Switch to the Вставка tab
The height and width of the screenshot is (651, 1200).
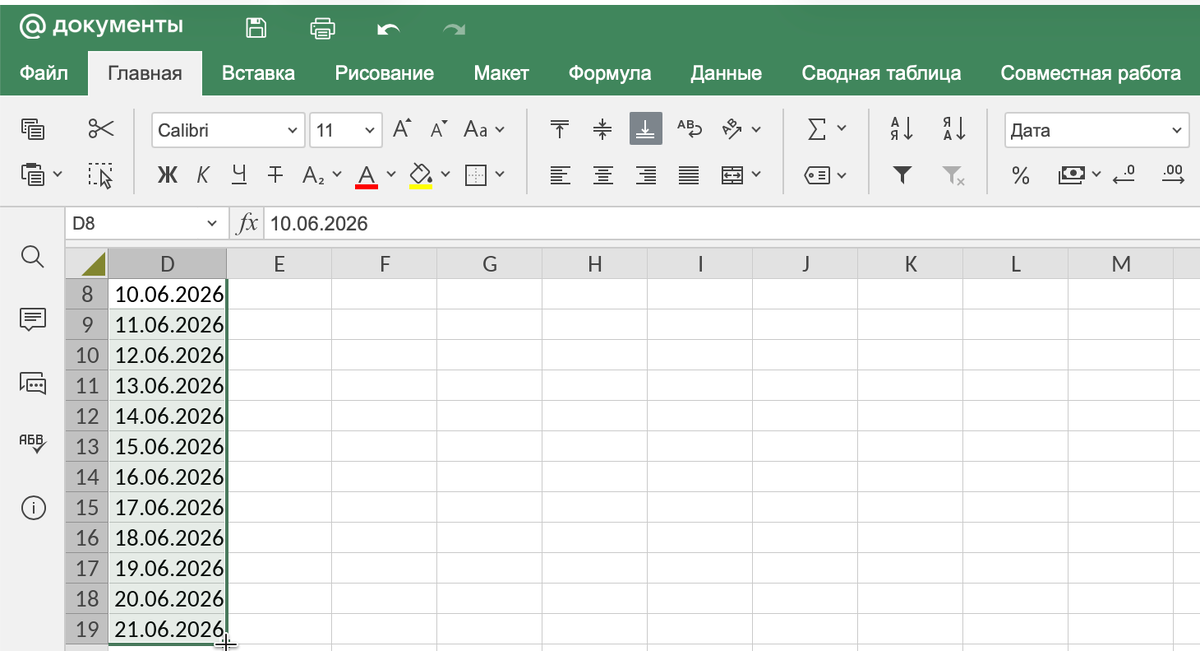[x=258, y=73]
